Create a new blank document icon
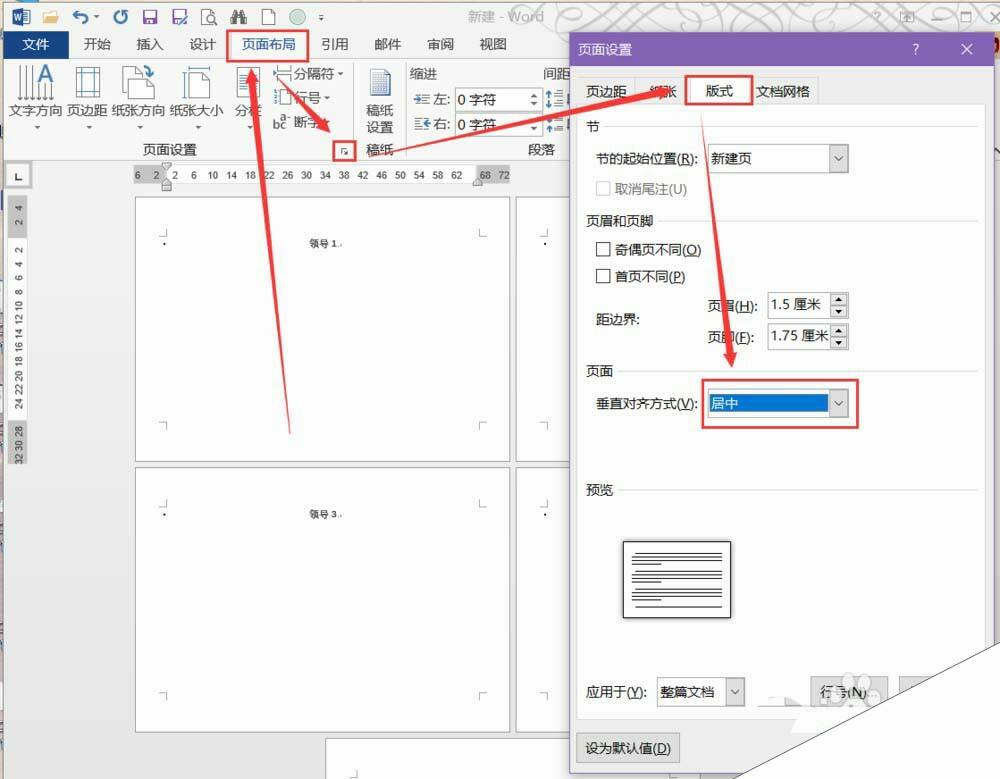1000x779 pixels. [268, 17]
